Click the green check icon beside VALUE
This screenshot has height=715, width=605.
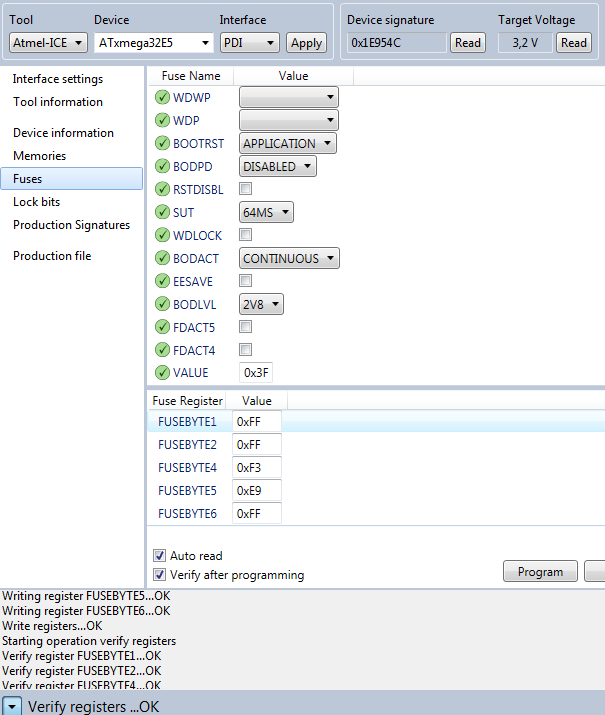click(162, 373)
